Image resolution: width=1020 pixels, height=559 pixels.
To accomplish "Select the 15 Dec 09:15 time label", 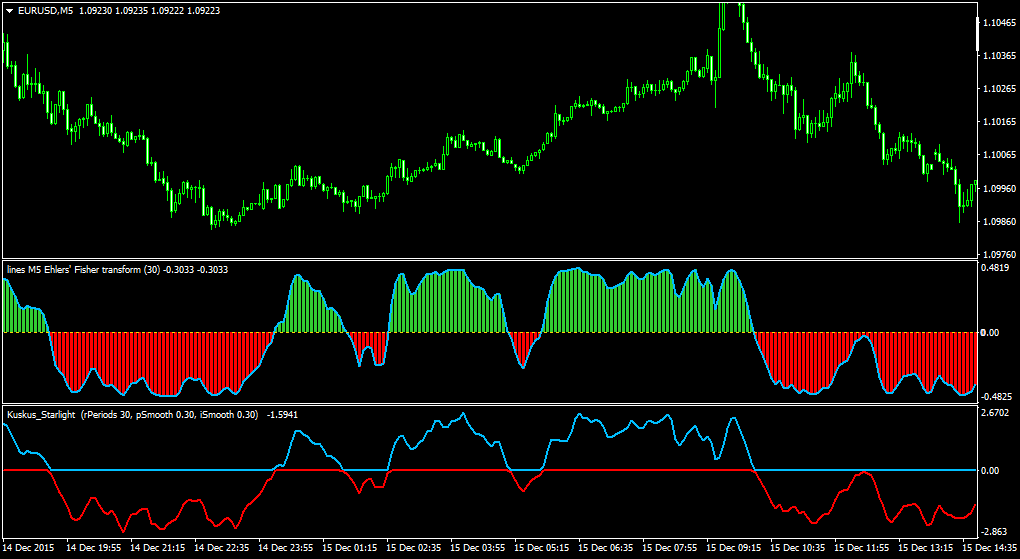I will coord(734,549).
